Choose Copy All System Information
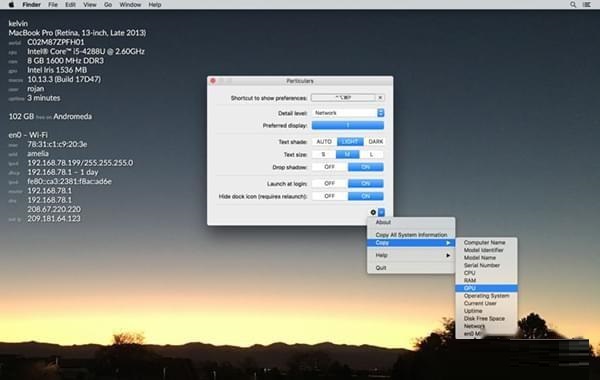 point(411,235)
